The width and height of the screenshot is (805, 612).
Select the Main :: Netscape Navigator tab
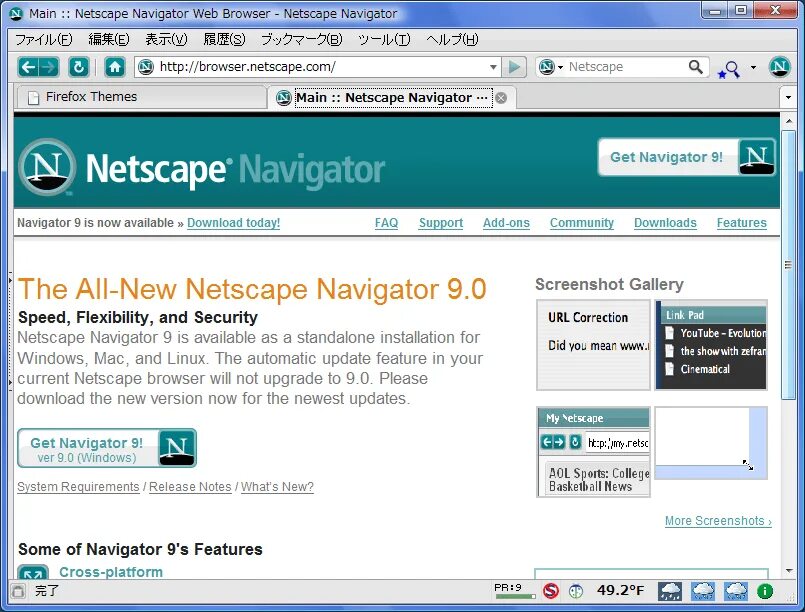click(x=392, y=98)
